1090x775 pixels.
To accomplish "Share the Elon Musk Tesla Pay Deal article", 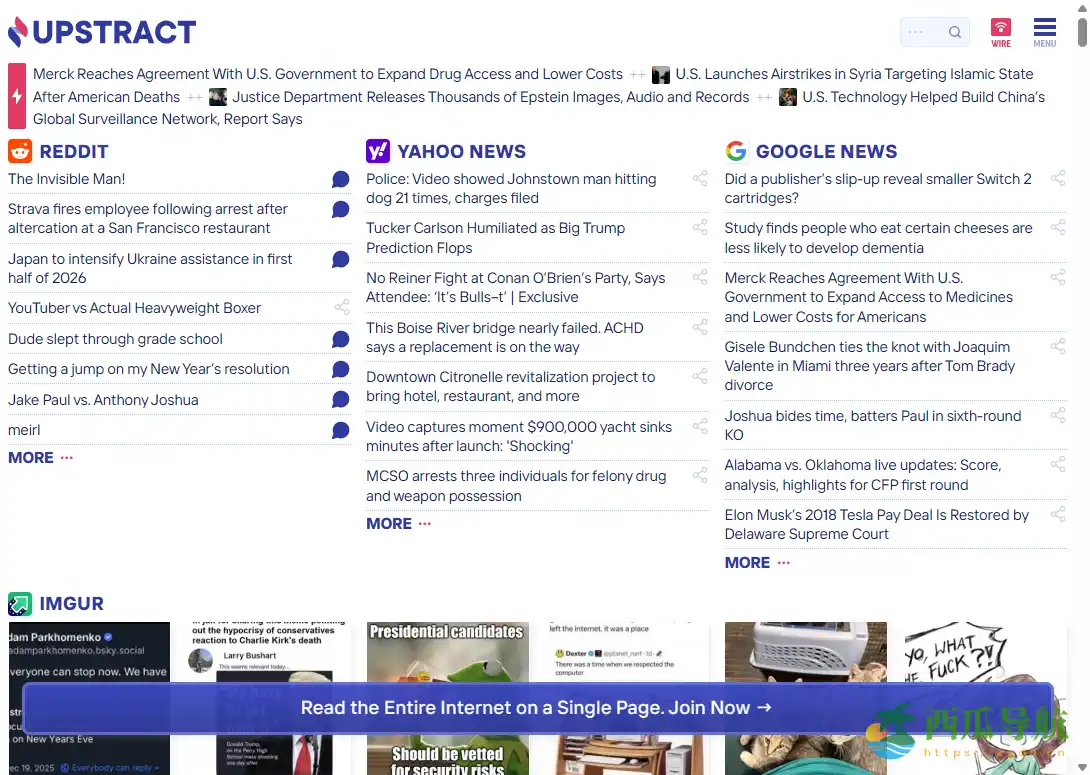I will (1058, 515).
